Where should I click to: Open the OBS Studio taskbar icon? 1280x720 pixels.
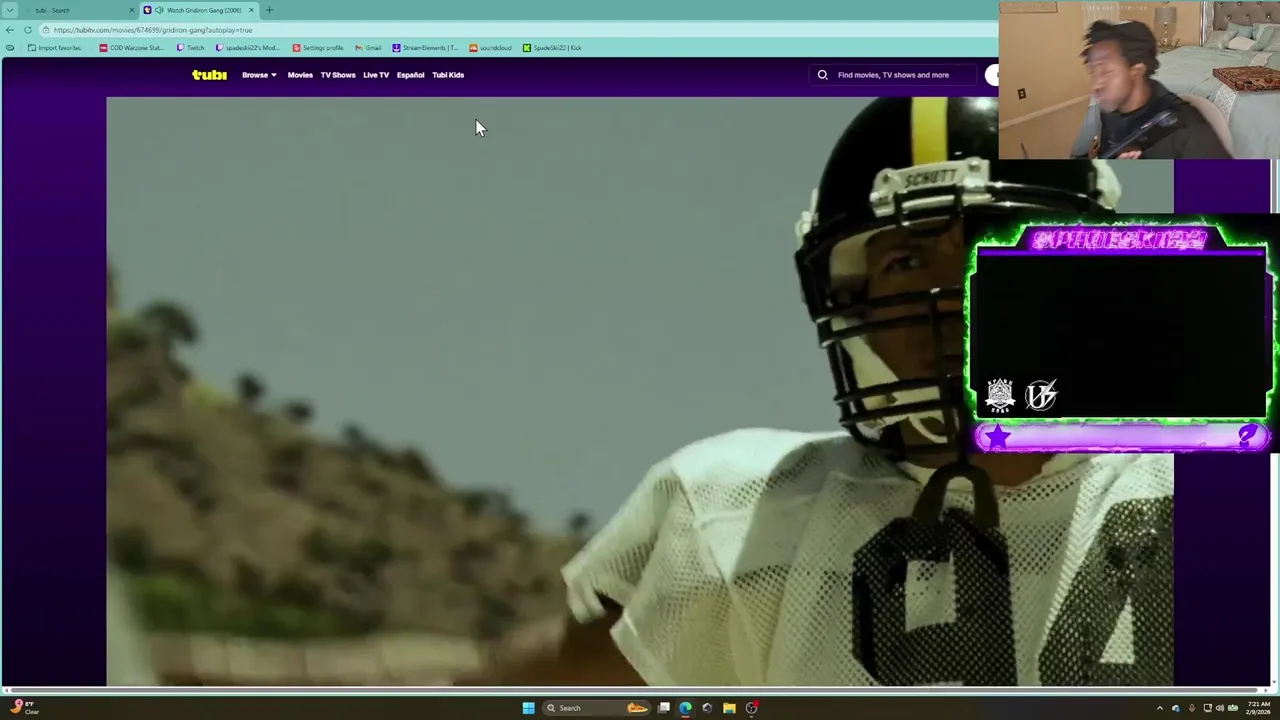pos(751,708)
